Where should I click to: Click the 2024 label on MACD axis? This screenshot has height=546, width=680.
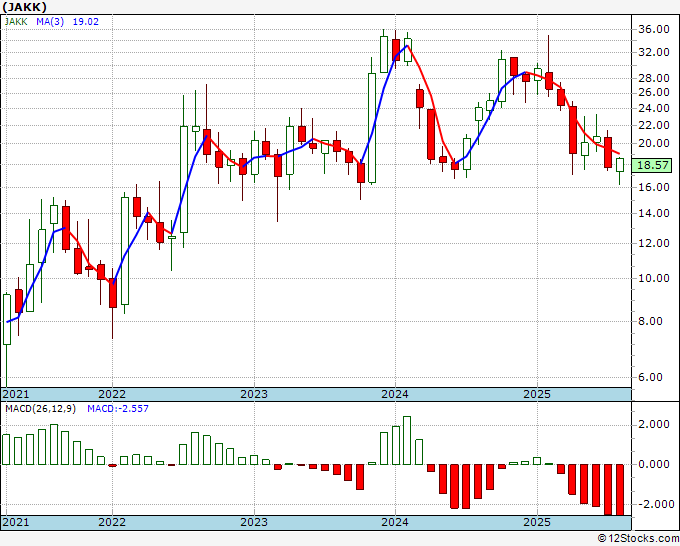tap(395, 522)
